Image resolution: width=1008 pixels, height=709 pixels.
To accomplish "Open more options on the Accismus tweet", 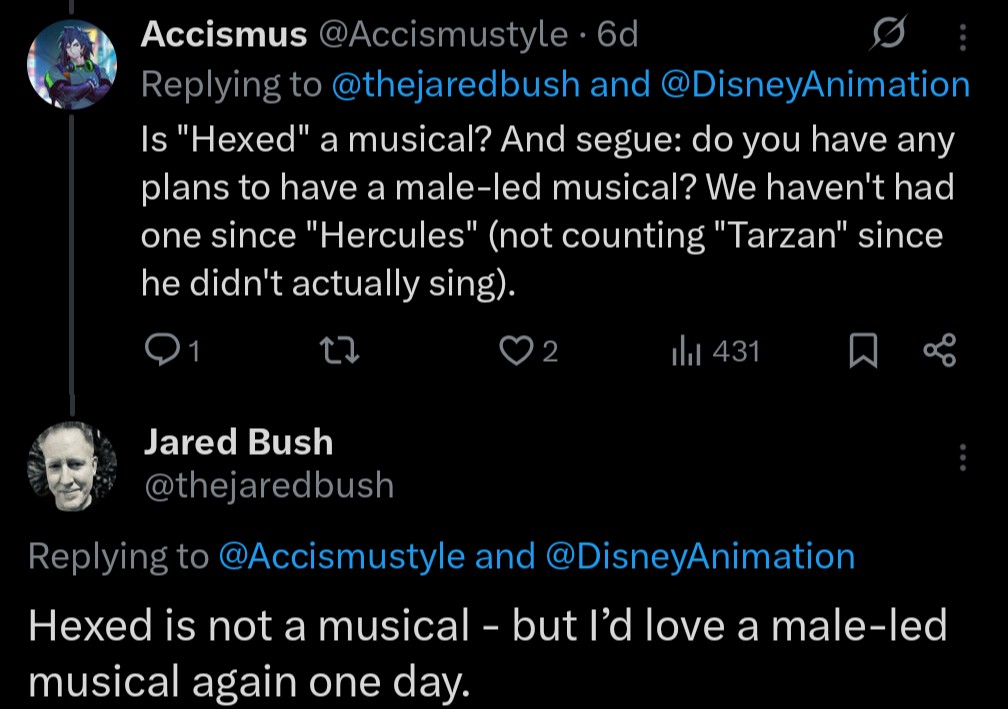I will (963, 37).
